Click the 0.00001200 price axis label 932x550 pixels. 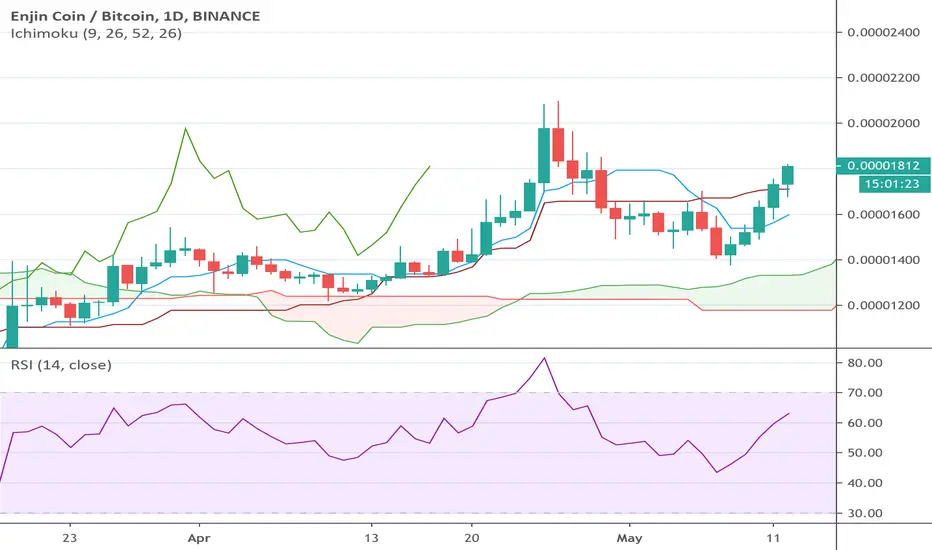(883, 306)
